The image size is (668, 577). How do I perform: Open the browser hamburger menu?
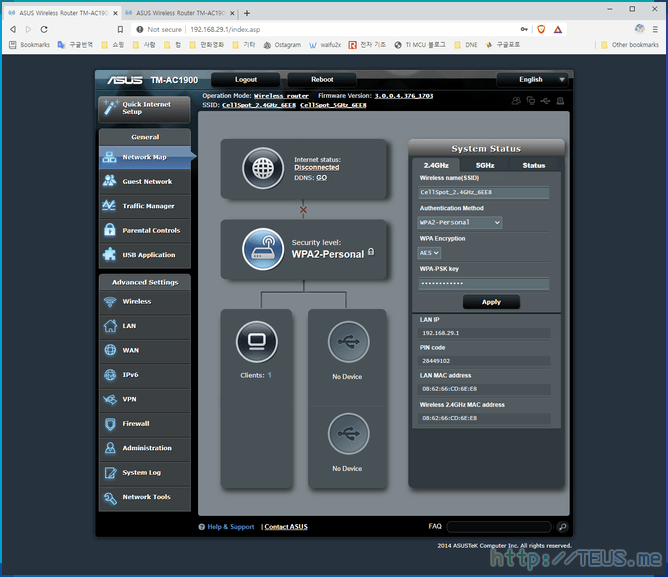click(655, 29)
